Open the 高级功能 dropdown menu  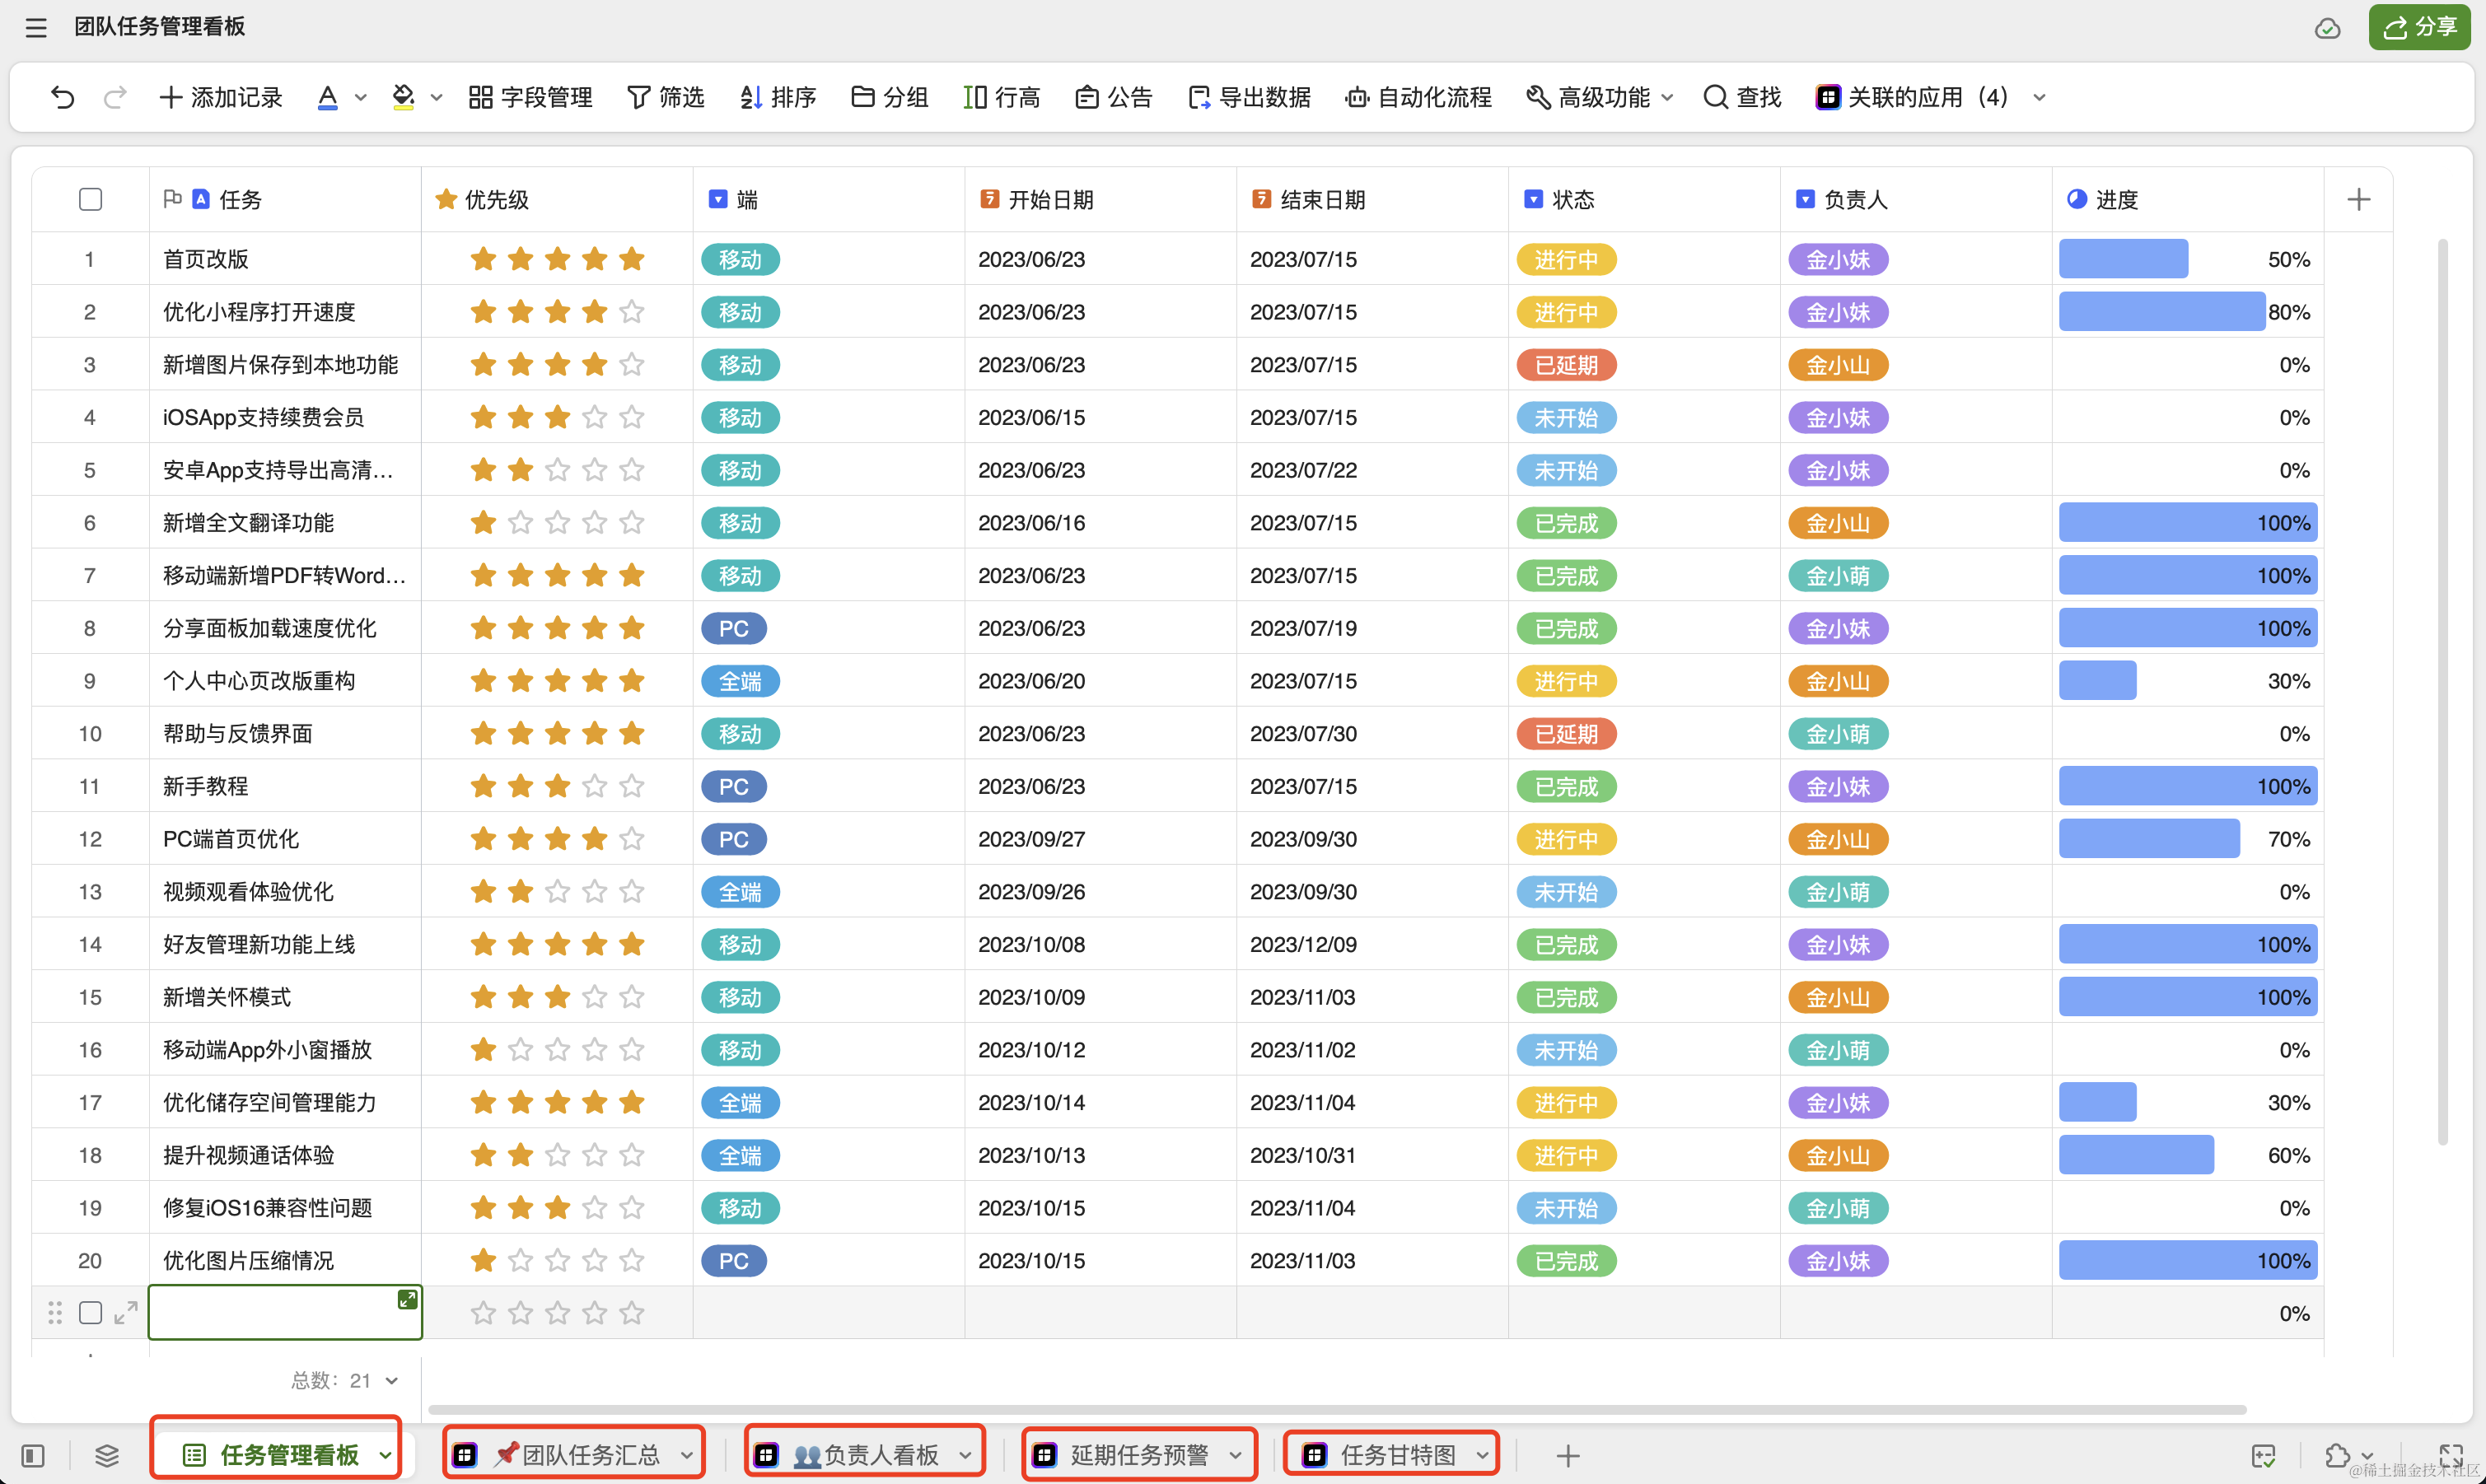[x=1600, y=97]
